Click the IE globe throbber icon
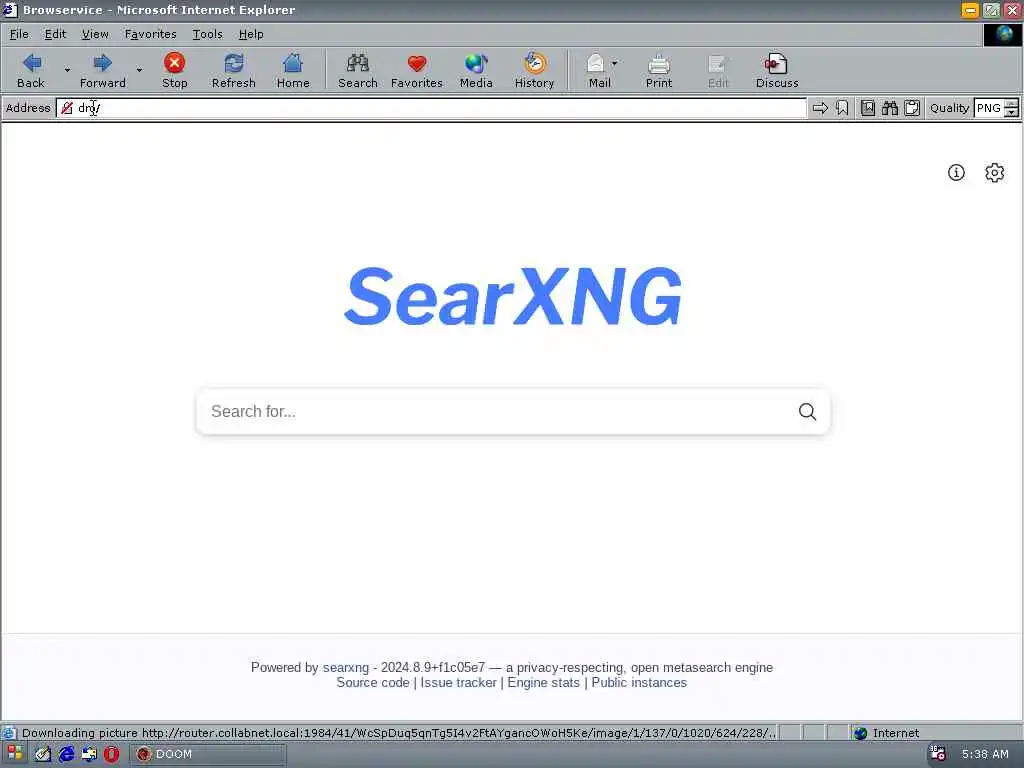The height and width of the screenshot is (768, 1024). click(x=1003, y=35)
